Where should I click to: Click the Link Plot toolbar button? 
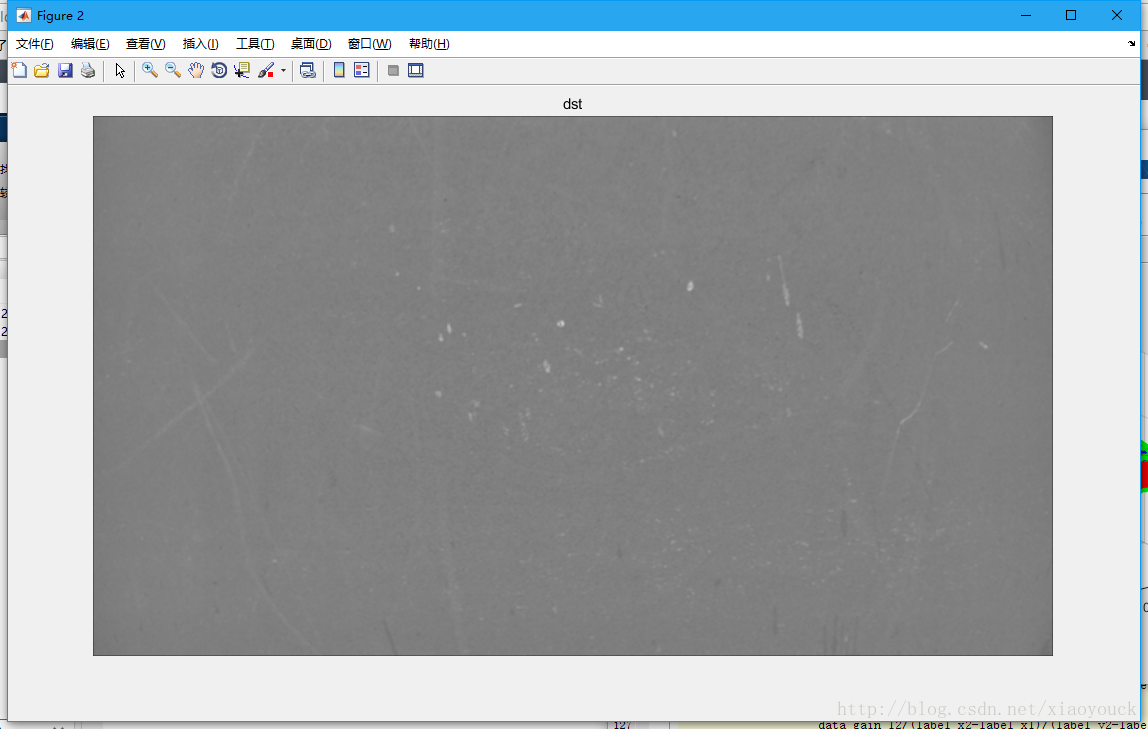click(308, 70)
